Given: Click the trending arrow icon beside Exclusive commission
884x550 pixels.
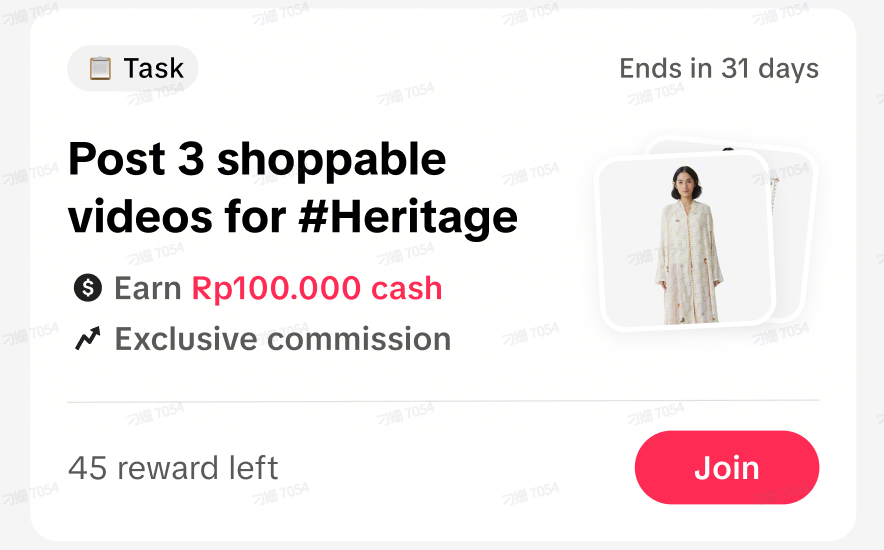Looking at the screenshot, I should coord(88,340).
